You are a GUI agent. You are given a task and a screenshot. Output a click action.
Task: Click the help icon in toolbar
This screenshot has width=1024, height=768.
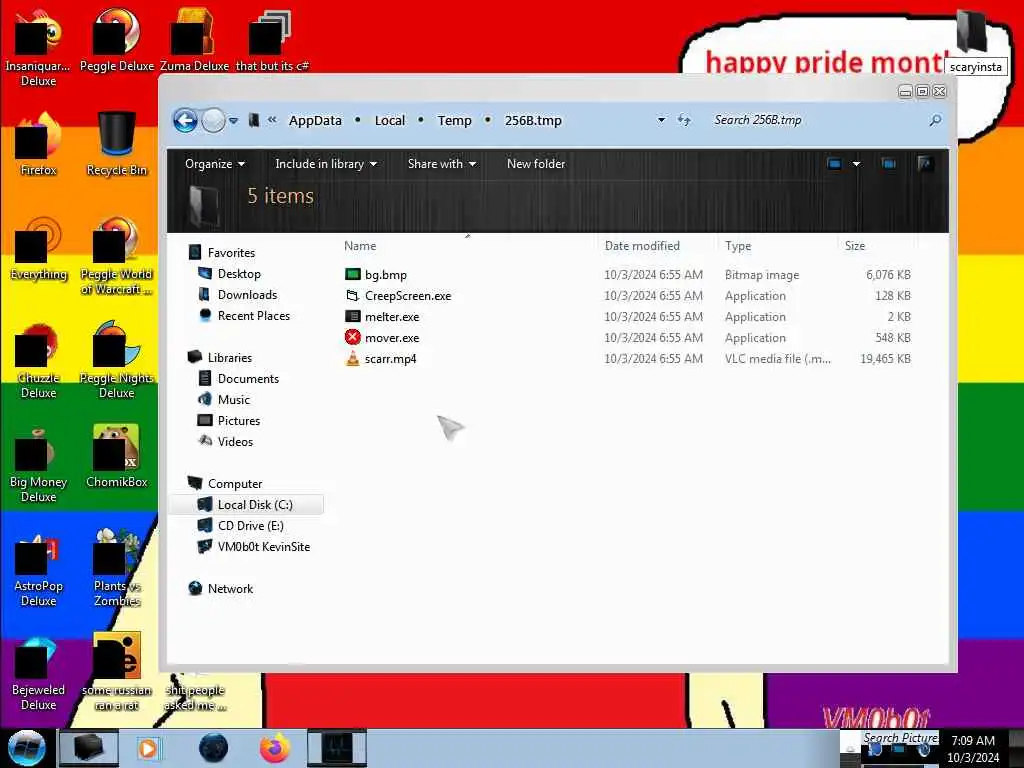pyautogui.click(x=924, y=163)
